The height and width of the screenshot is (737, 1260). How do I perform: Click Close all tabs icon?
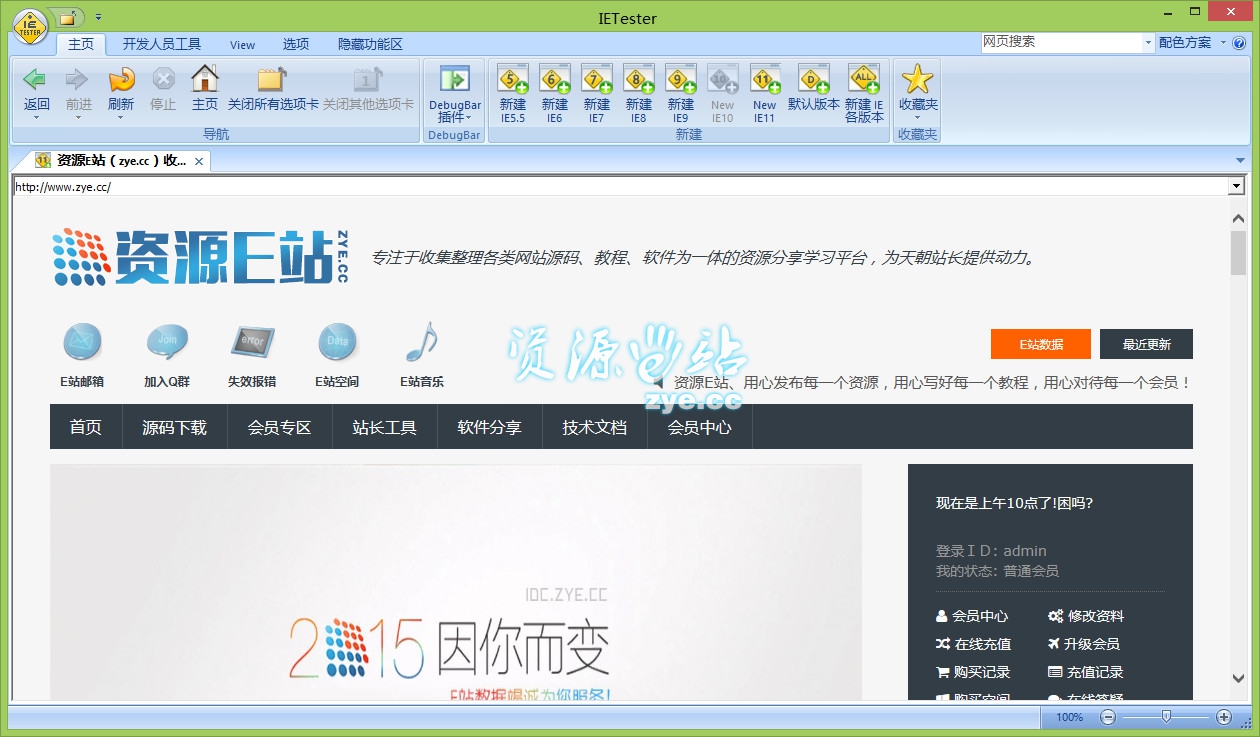pos(272,79)
